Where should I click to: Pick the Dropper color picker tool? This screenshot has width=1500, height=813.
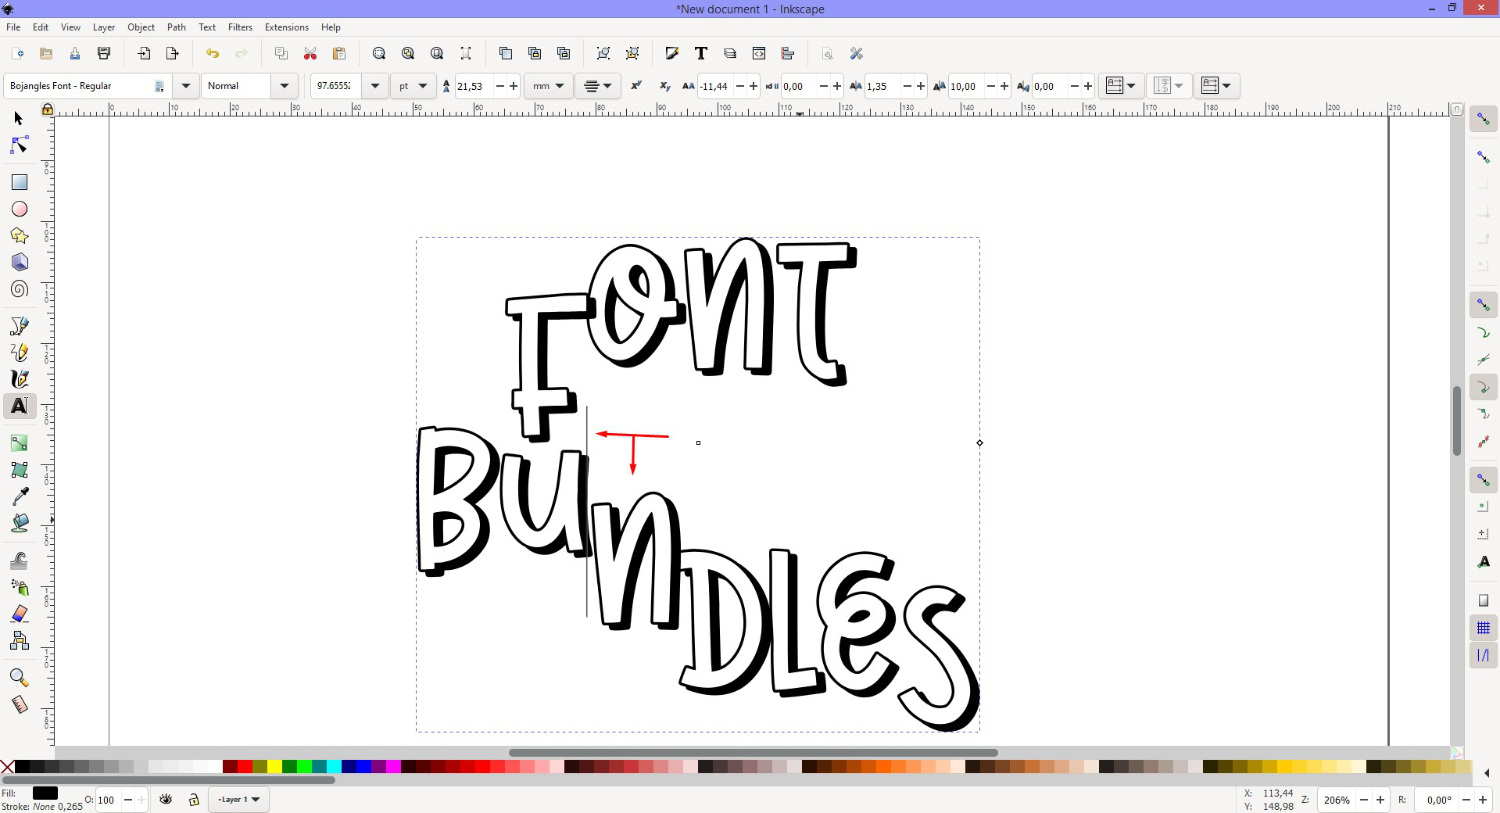19,496
